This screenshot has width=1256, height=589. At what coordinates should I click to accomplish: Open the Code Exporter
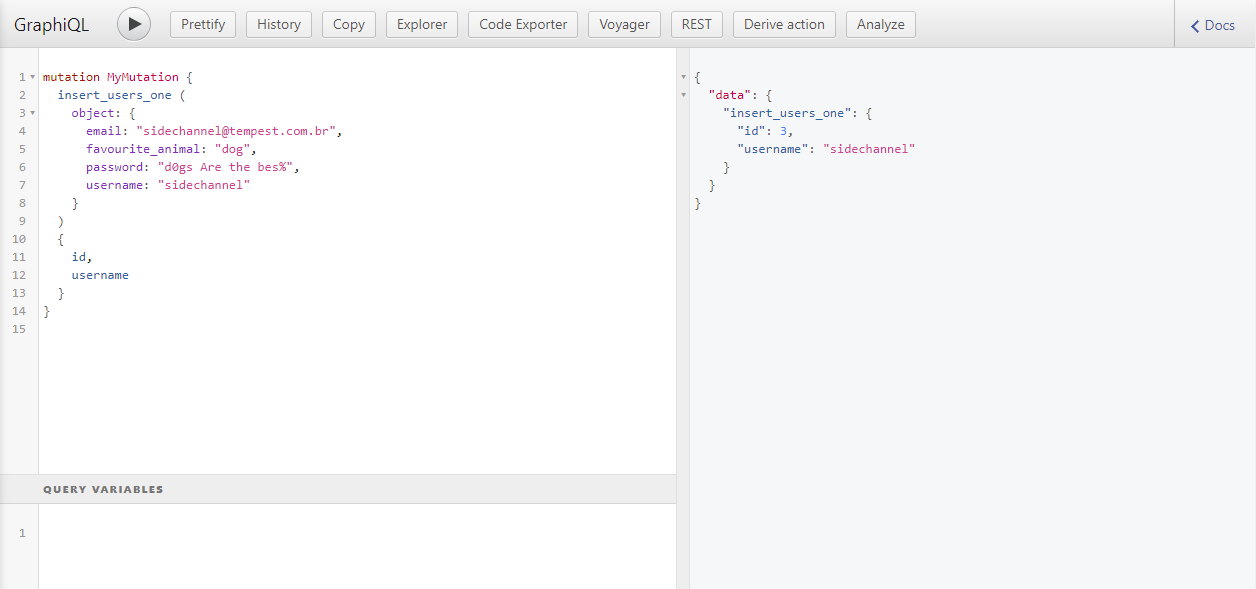click(522, 24)
